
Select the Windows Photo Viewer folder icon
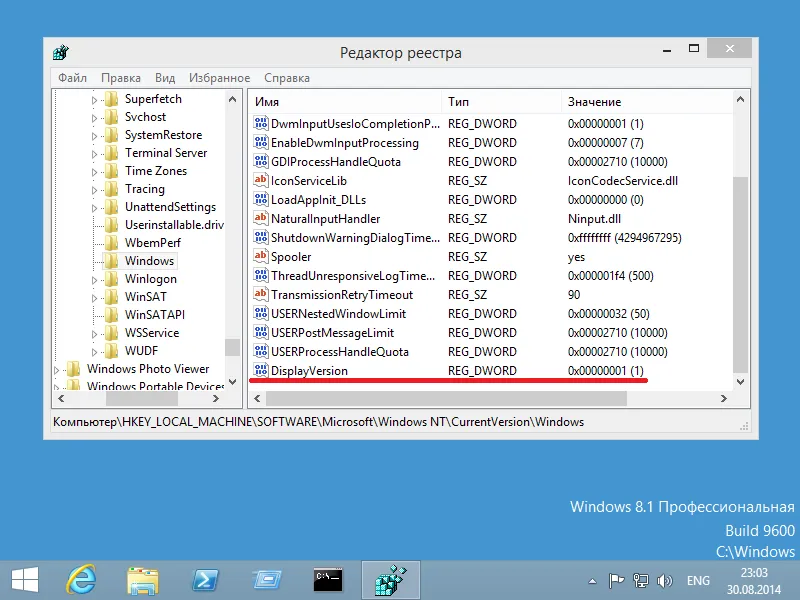click(74, 368)
